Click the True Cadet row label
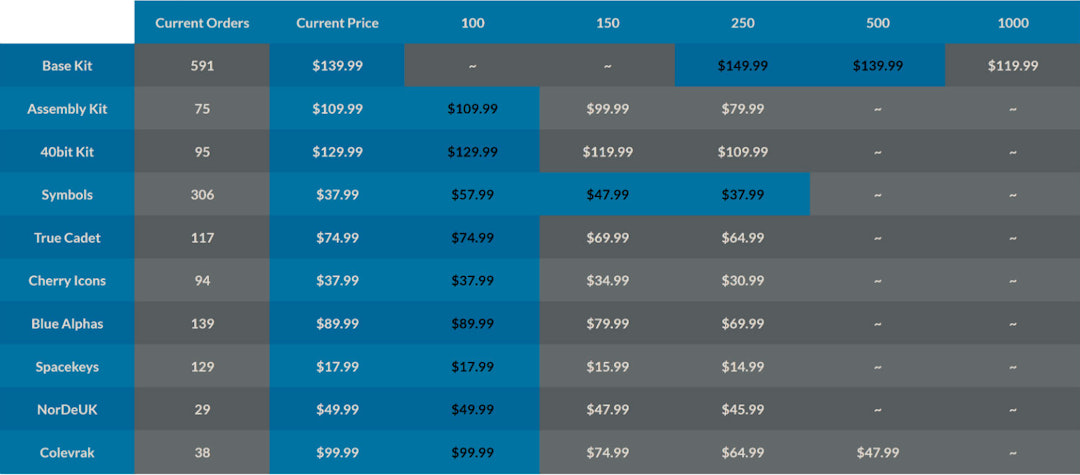The width and height of the screenshot is (1080, 475). (x=67, y=238)
